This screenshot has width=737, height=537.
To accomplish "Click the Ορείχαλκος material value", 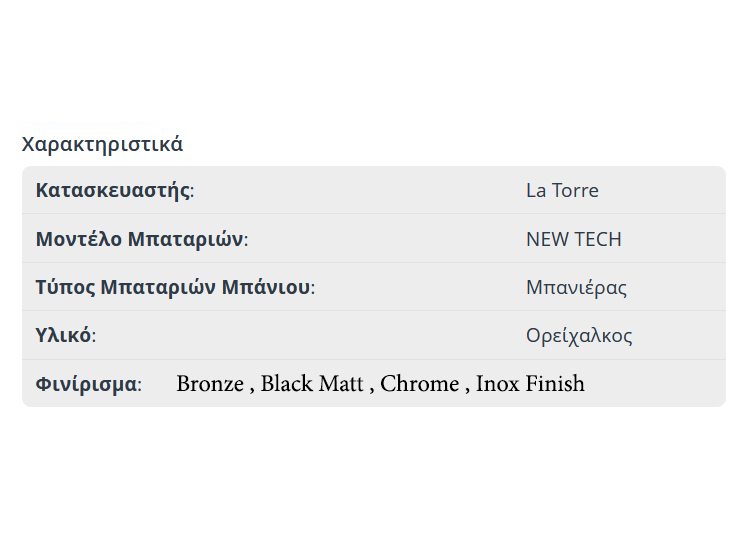I will [x=579, y=336].
